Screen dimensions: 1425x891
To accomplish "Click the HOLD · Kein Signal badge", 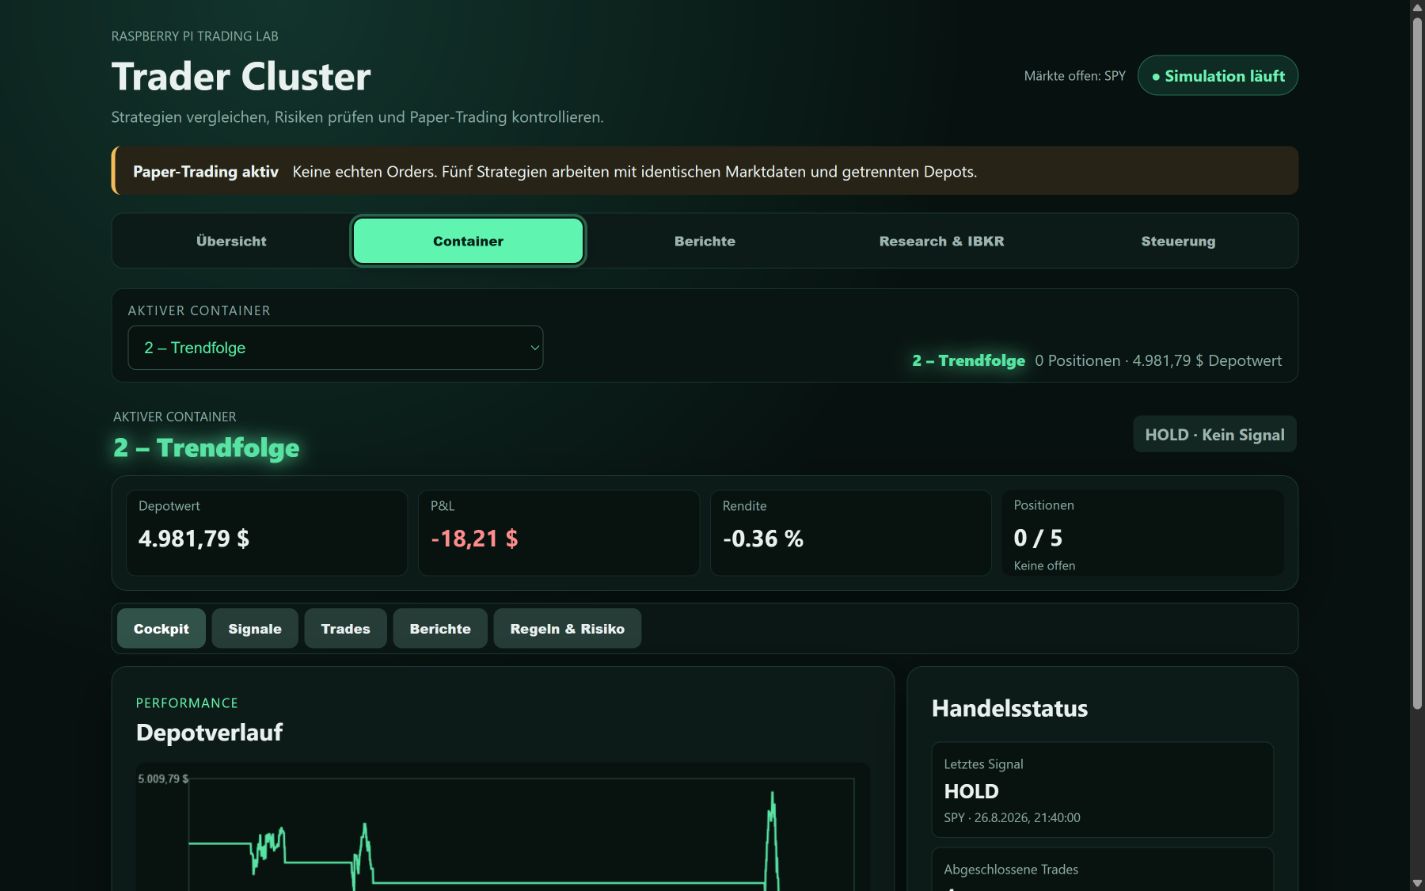I will tap(1214, 435).
